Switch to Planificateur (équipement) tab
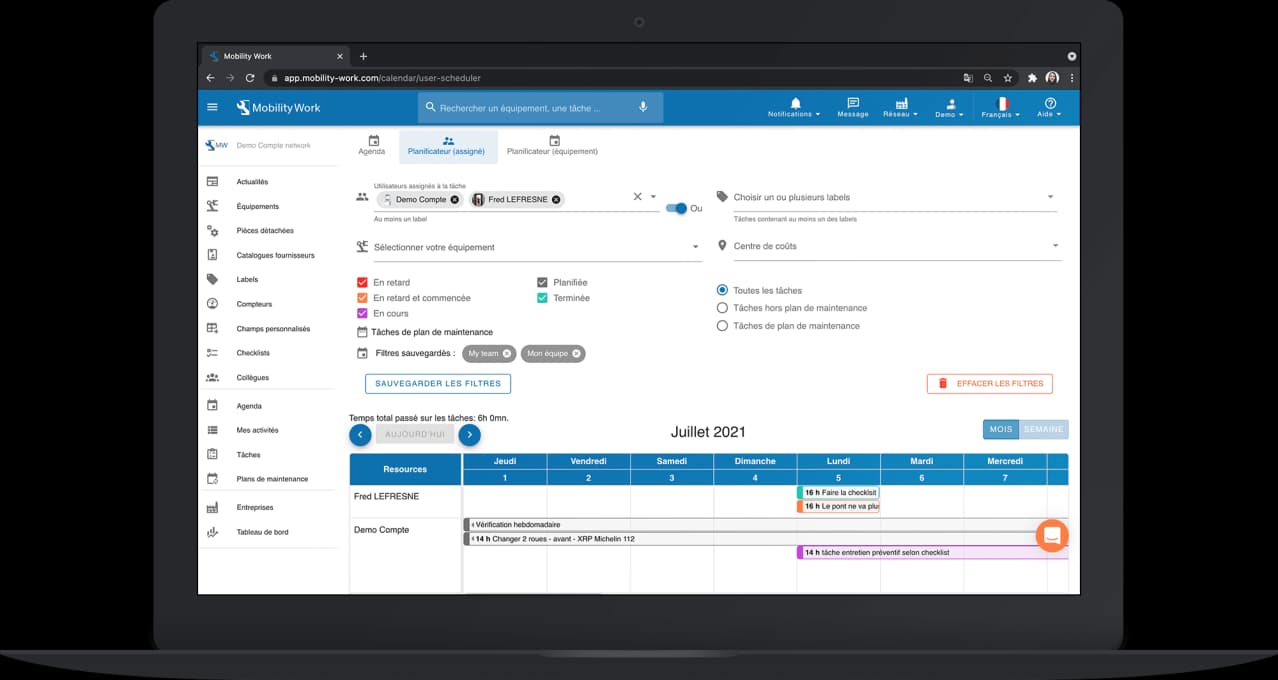This screenshot has height=680, width=1278. click(x=552, y=146)
